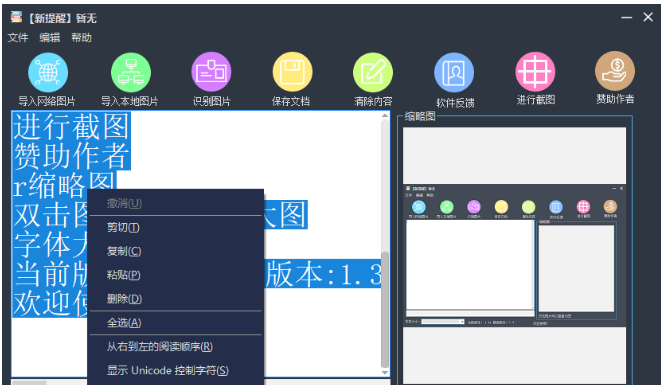This screenshot has height=385, width=661.
Task: Choose 复制(C) from the context menu
Action: click(x=175, y=251)
